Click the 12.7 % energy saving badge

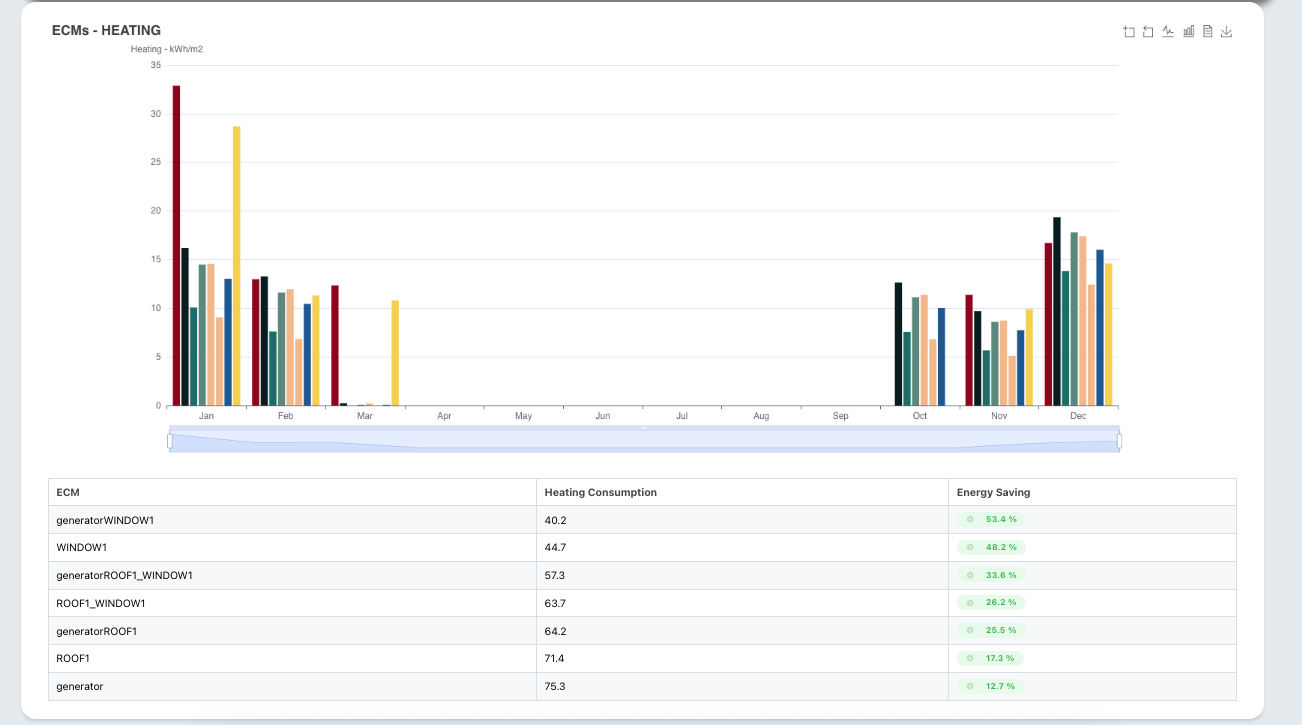pyautogui.click(x=993, y=687)
